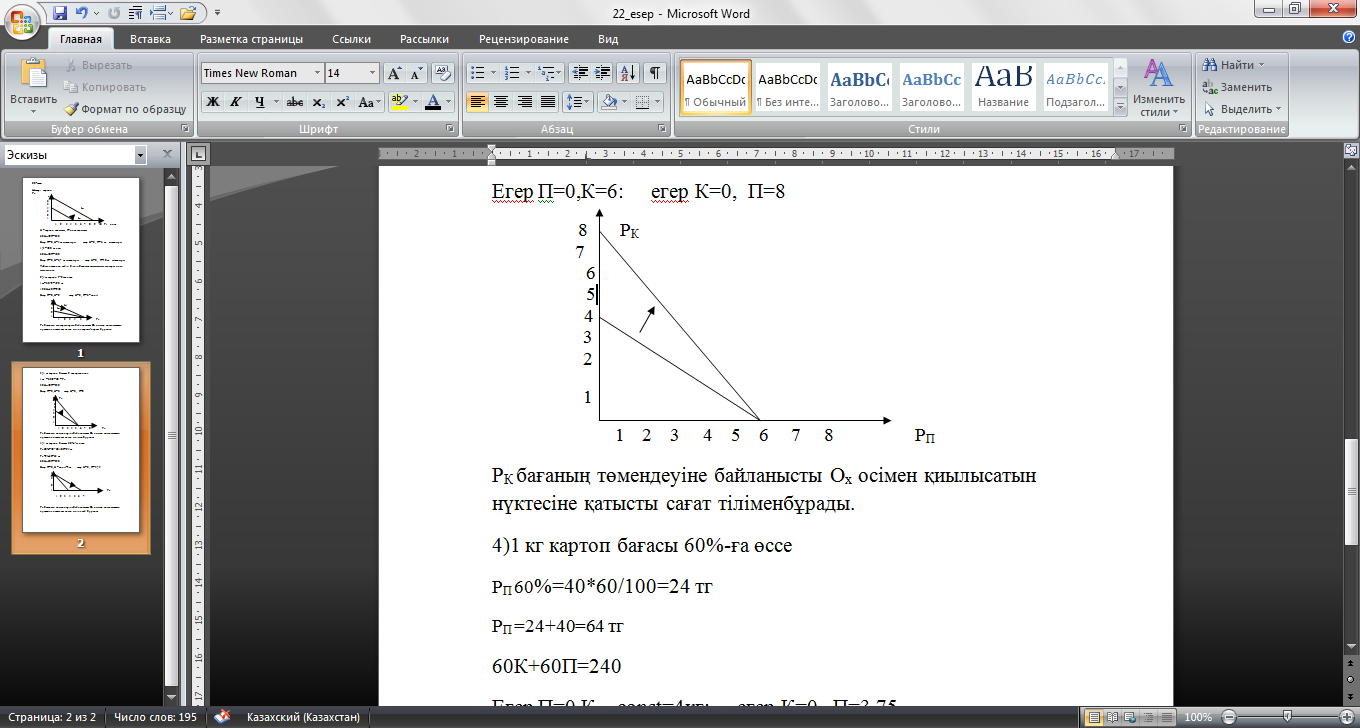Apply bulleted list

pyautogui.click(x=477, y=73)
